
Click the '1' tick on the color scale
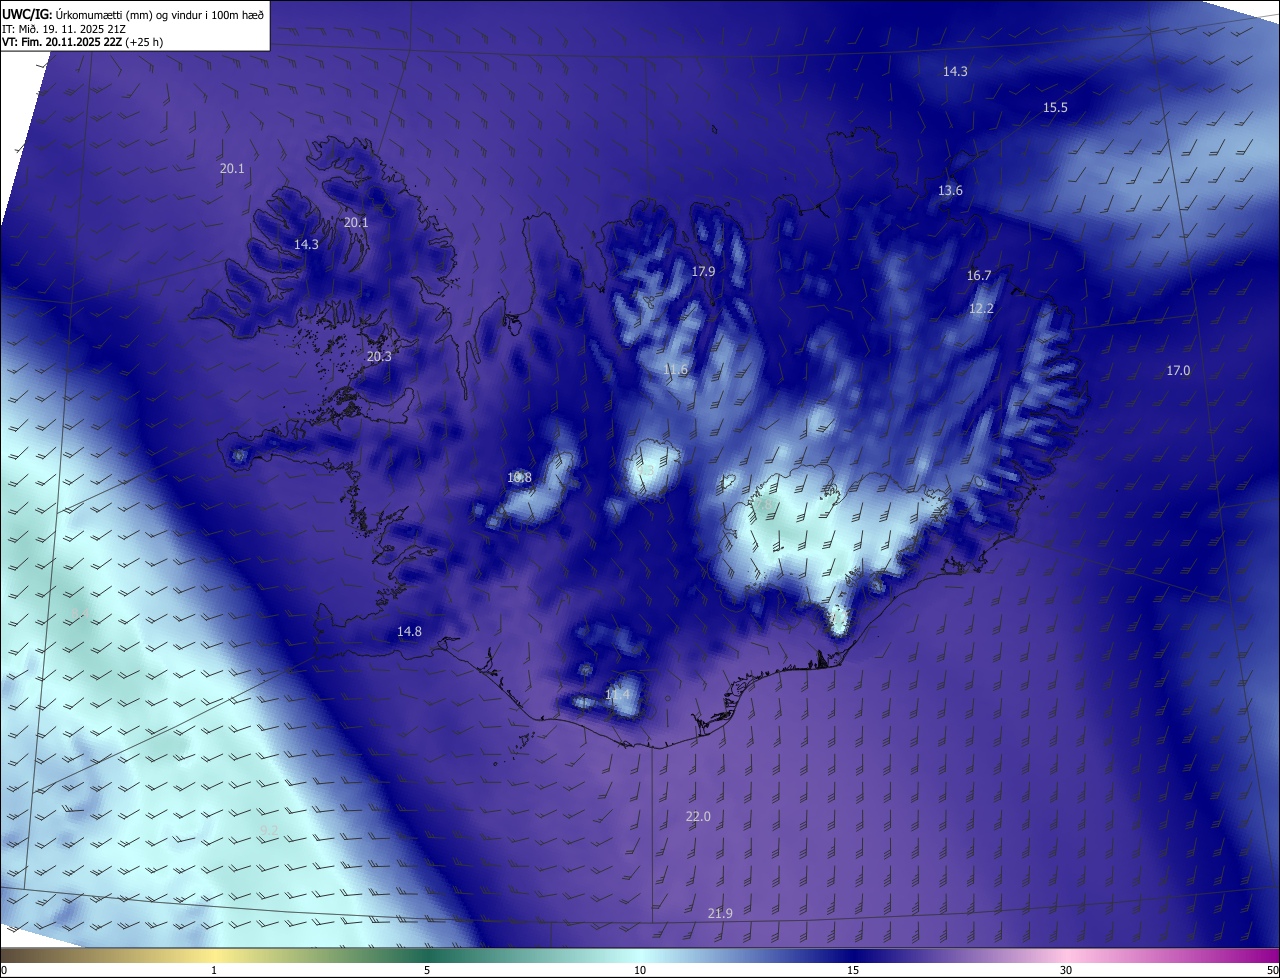point(214,970)
